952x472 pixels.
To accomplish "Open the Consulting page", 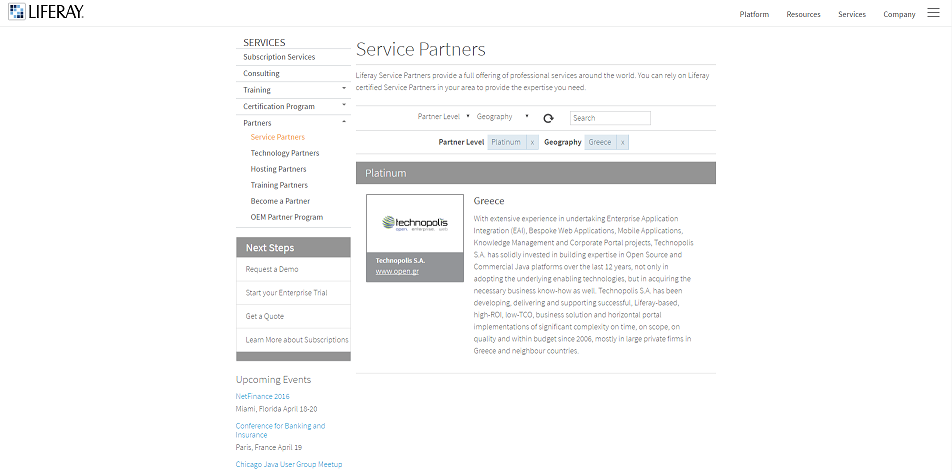I will tap(261, 74).
